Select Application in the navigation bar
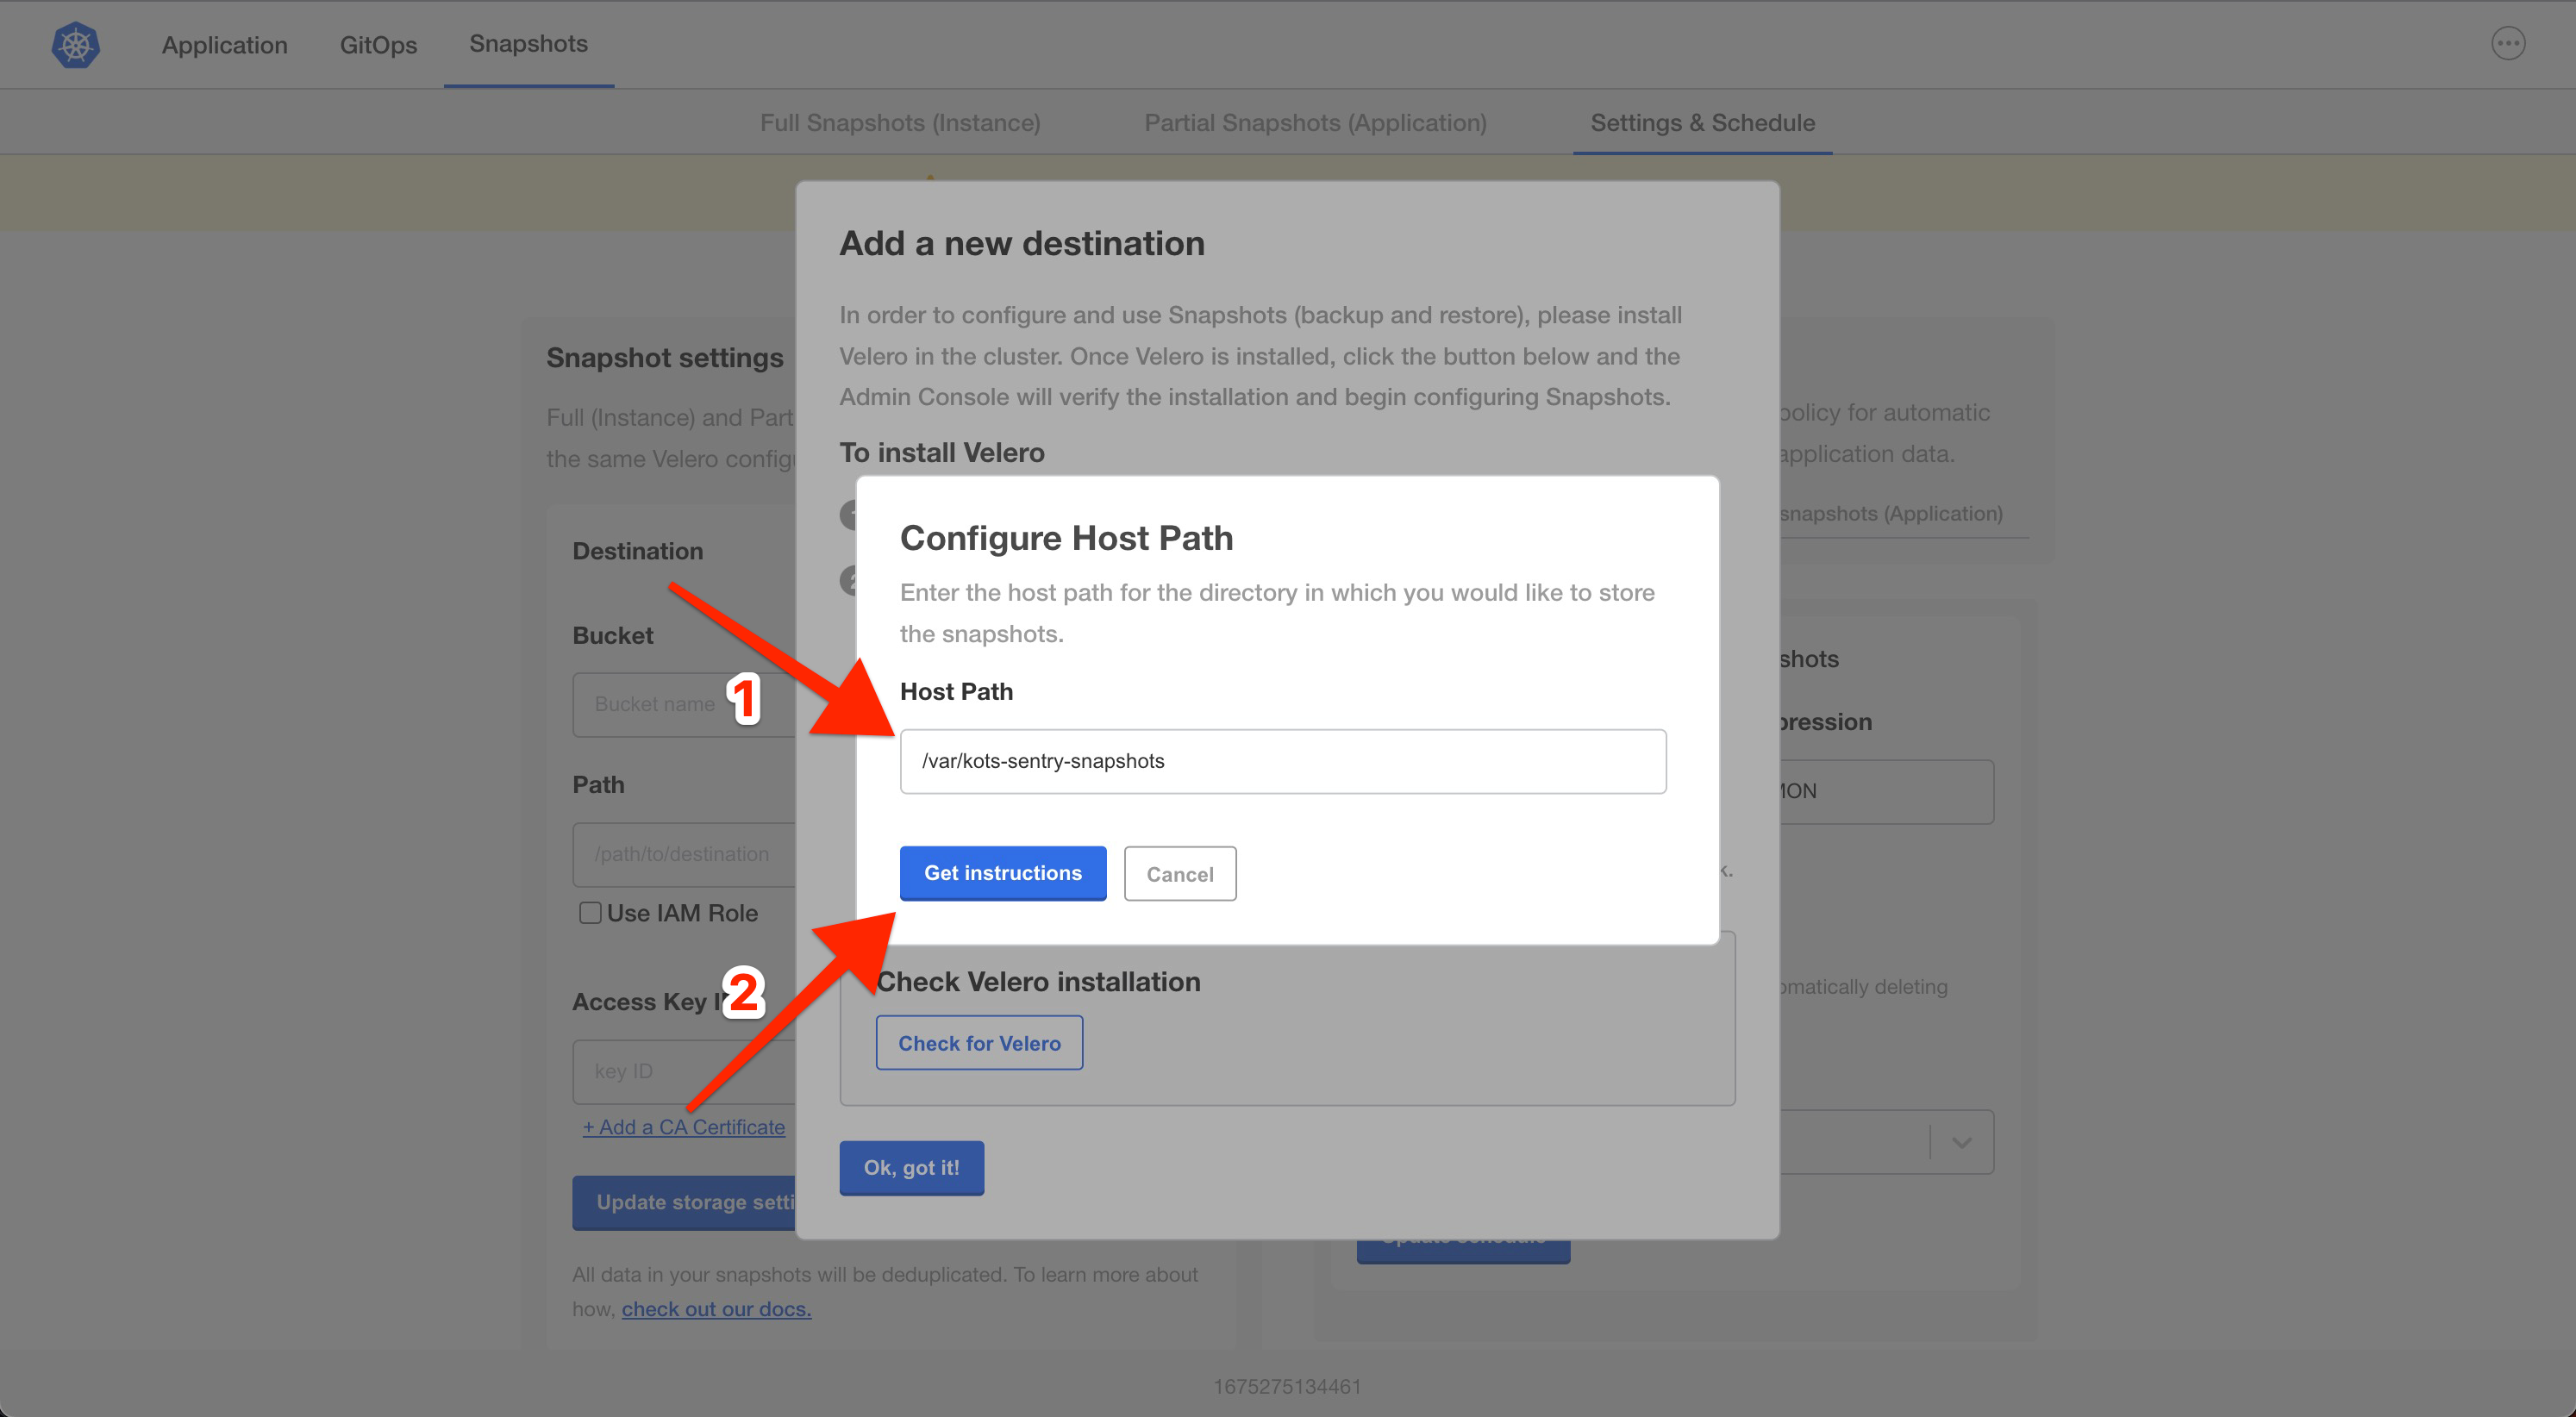Viewport: 2576px width, 1417px height. (224, 44)
